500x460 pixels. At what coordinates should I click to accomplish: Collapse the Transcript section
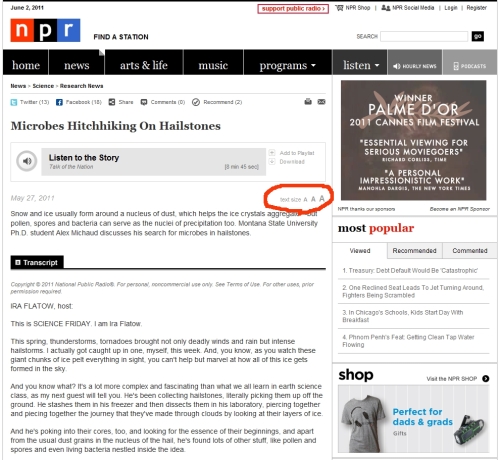coord(37,263)
